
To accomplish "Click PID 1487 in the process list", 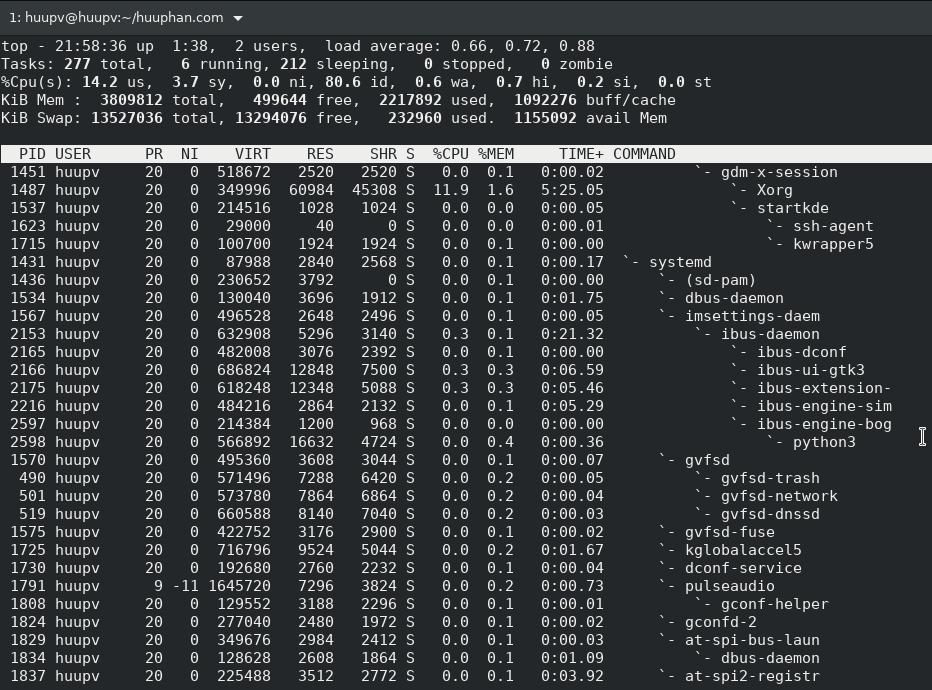I will (x=28, y=190).
